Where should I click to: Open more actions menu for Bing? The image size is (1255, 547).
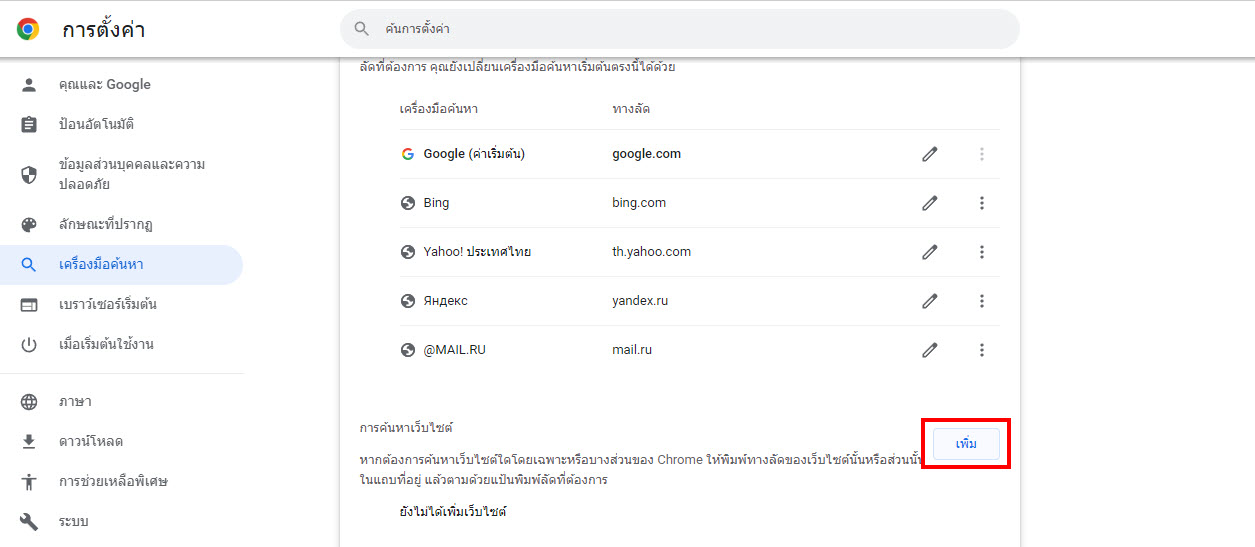click(982, 203)
